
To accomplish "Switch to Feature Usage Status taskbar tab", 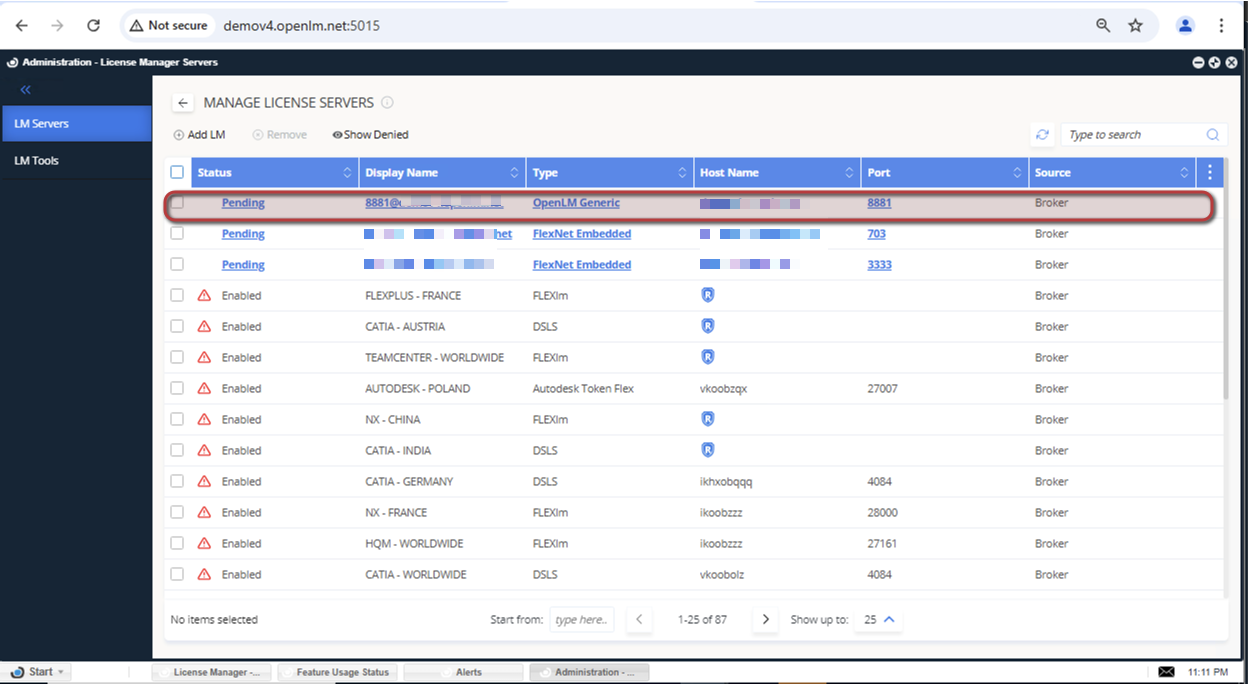I will click(x=336, y=672).
